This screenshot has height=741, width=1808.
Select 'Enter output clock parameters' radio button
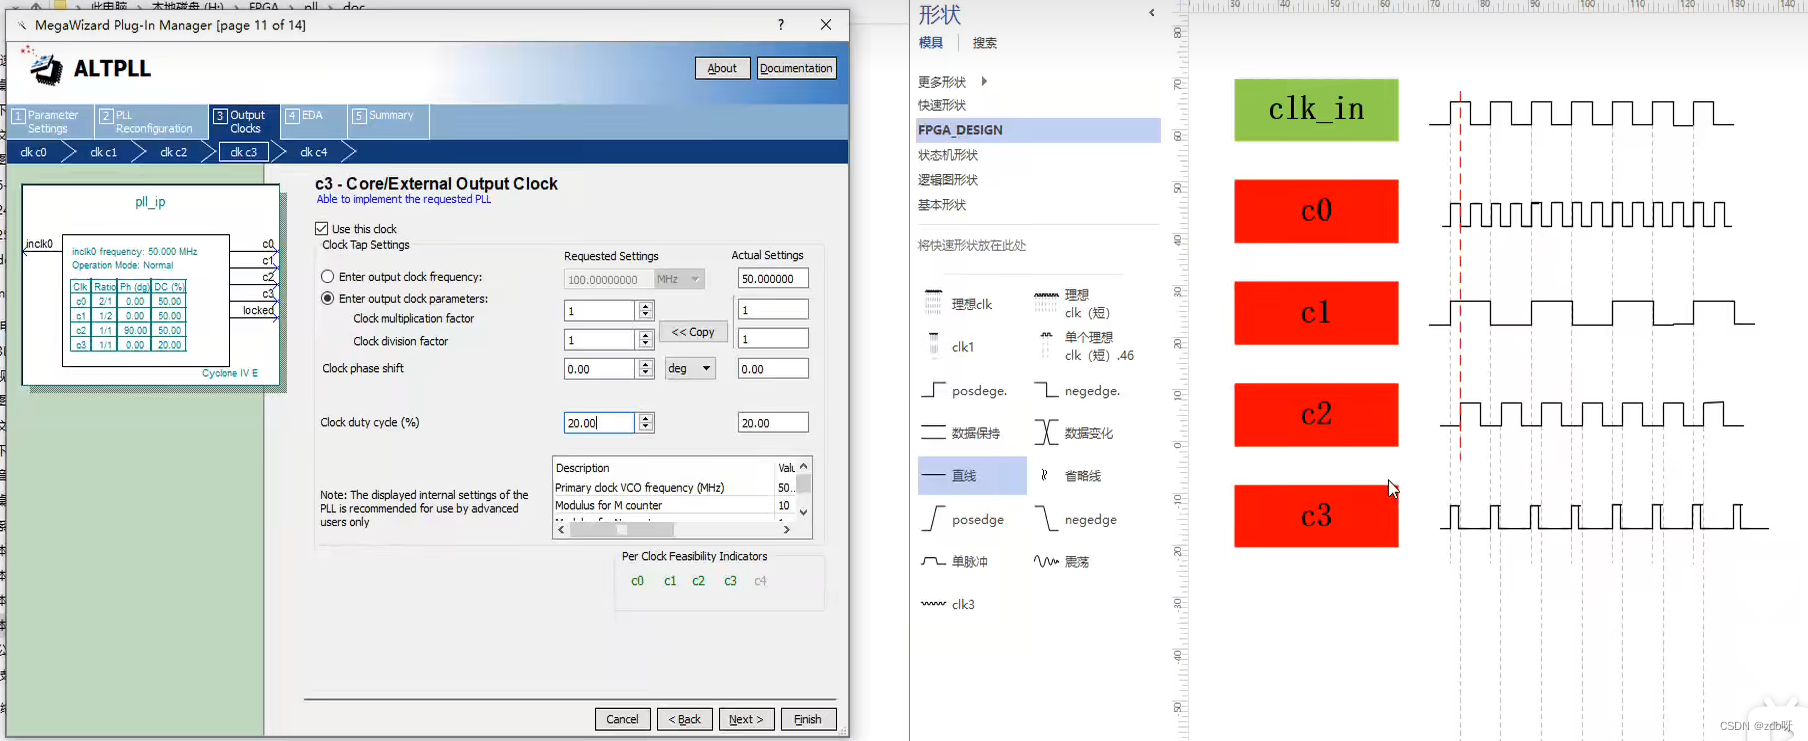pos(327,299)
